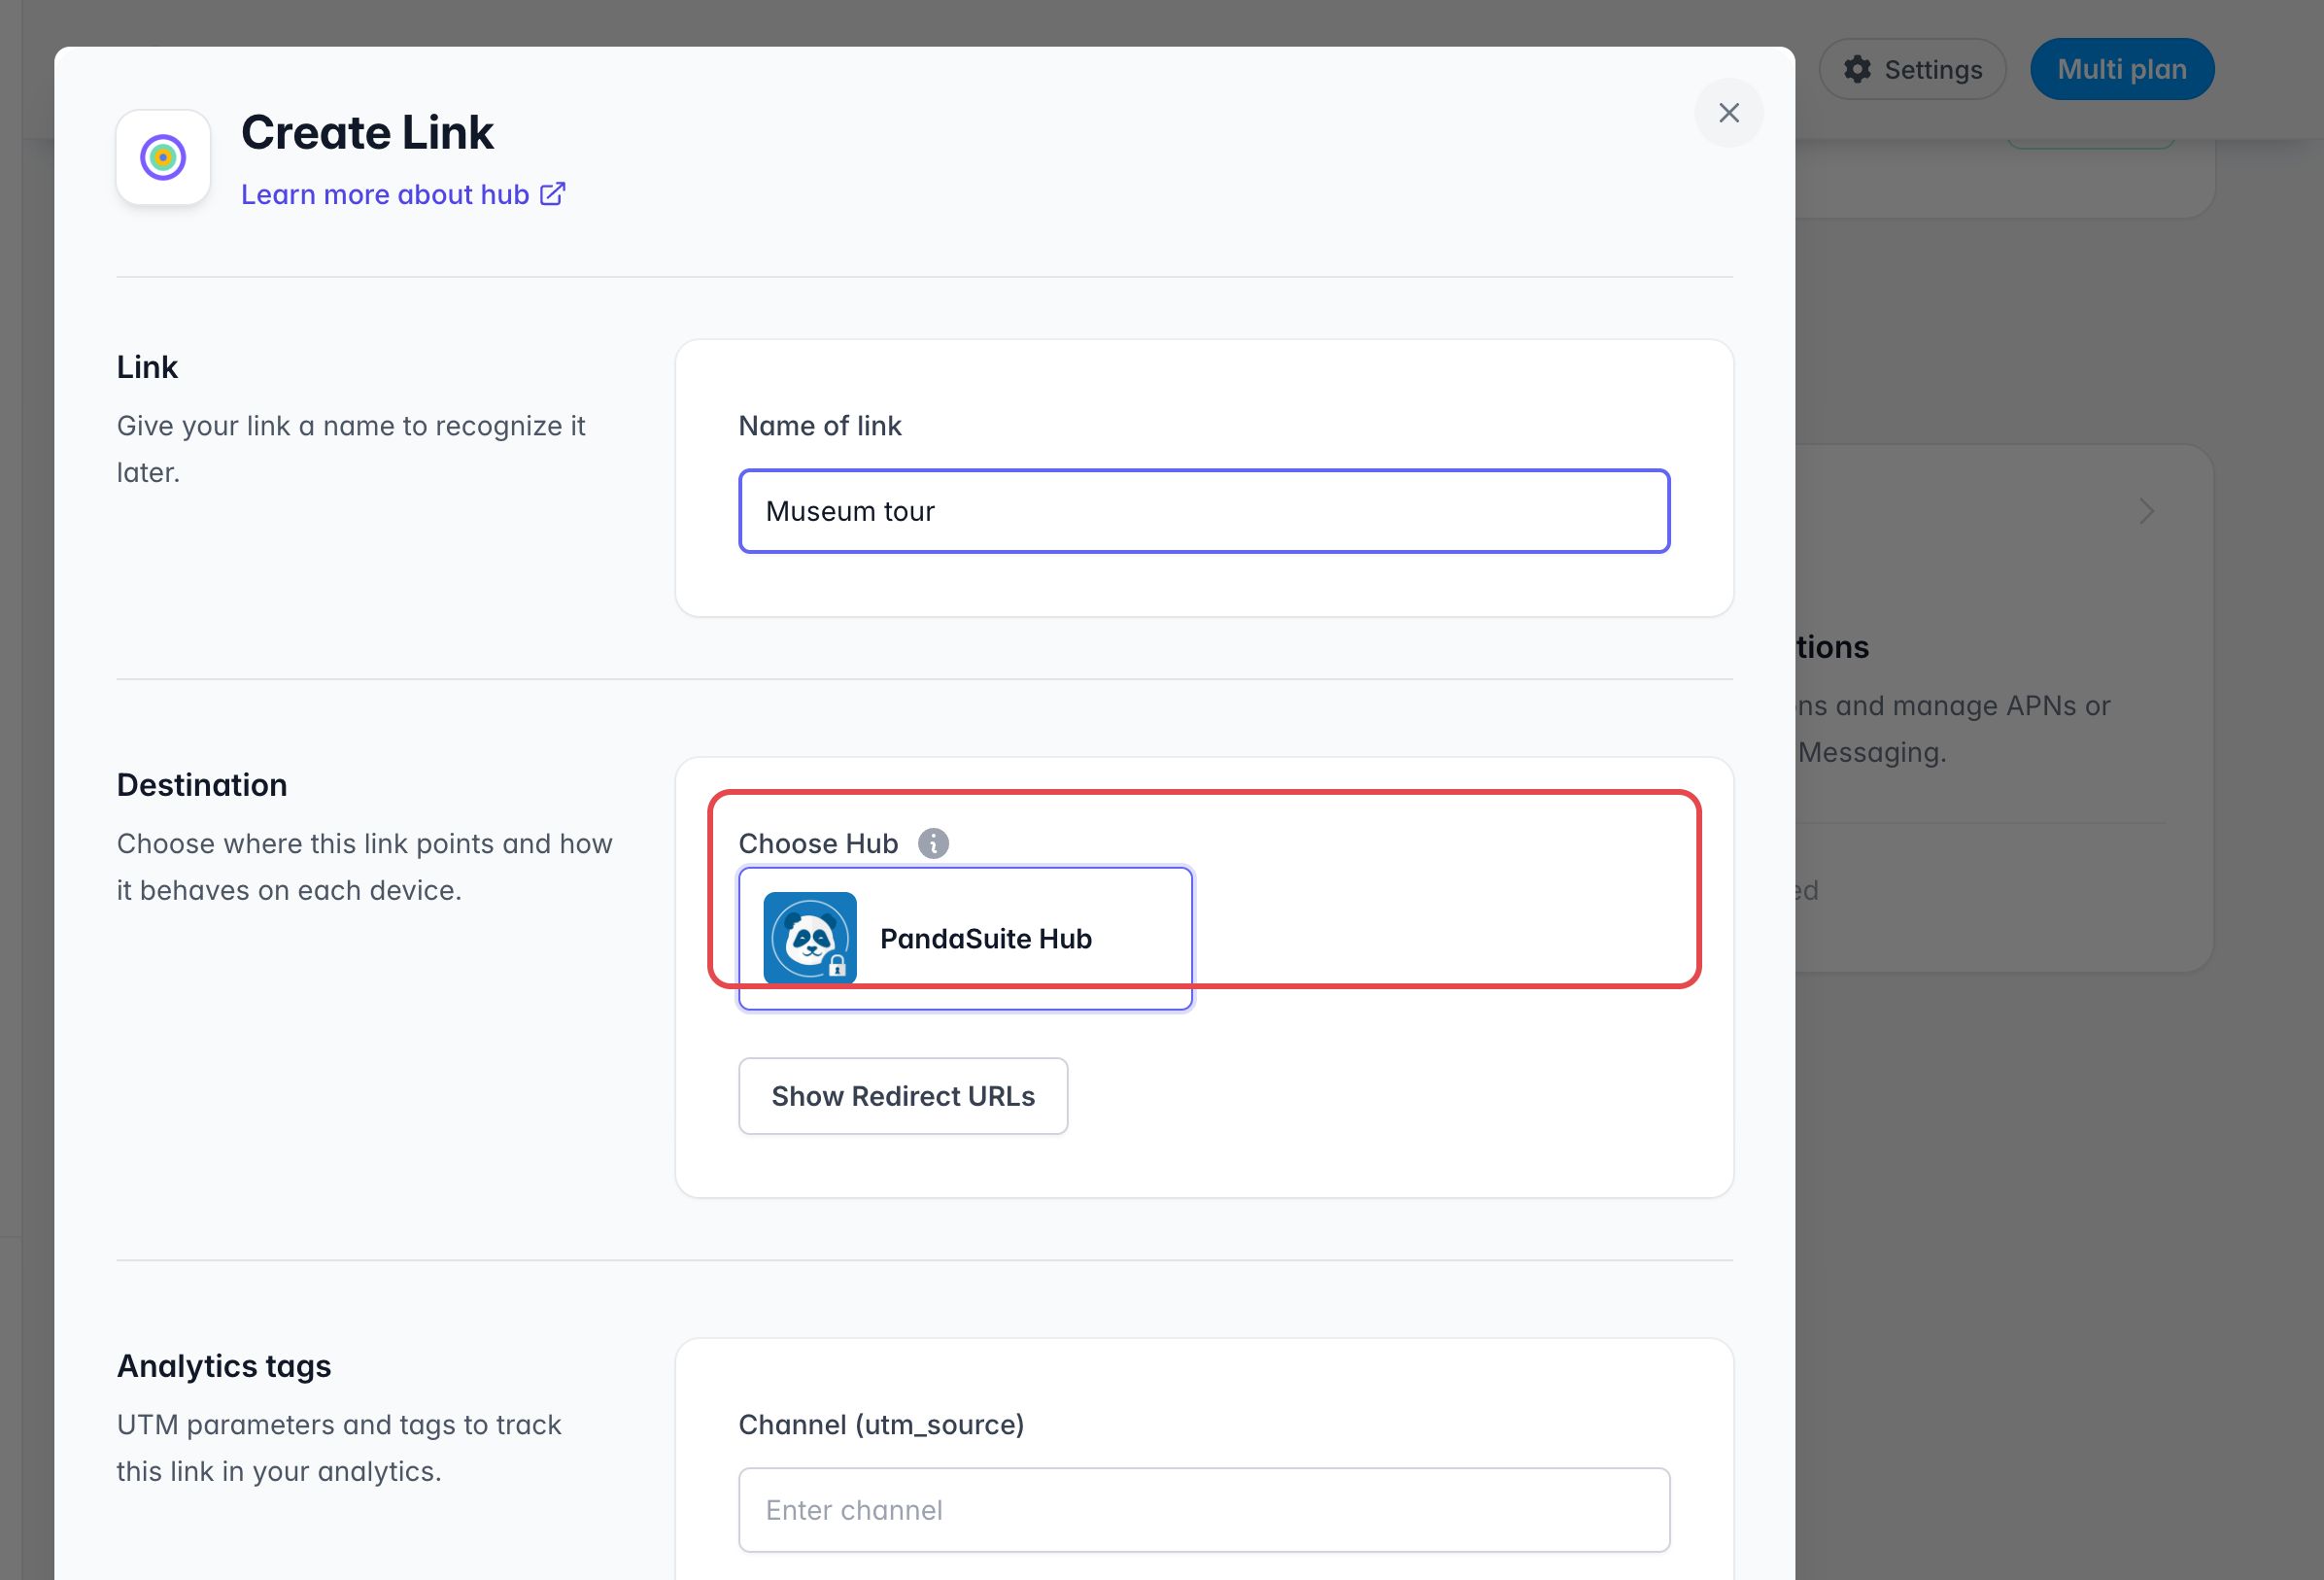This screenshot has width=2324, height=1580.
Task: Open the Learn more about hub link
Action: (403, 194)
